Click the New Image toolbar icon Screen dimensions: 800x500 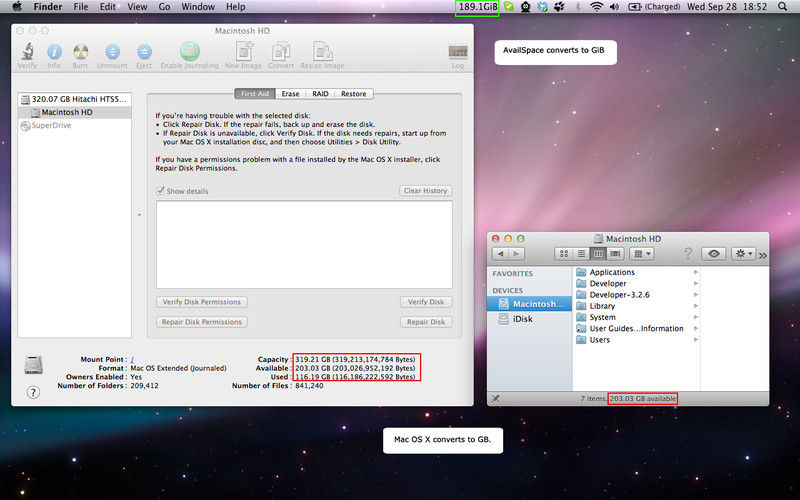coord(243,51)
